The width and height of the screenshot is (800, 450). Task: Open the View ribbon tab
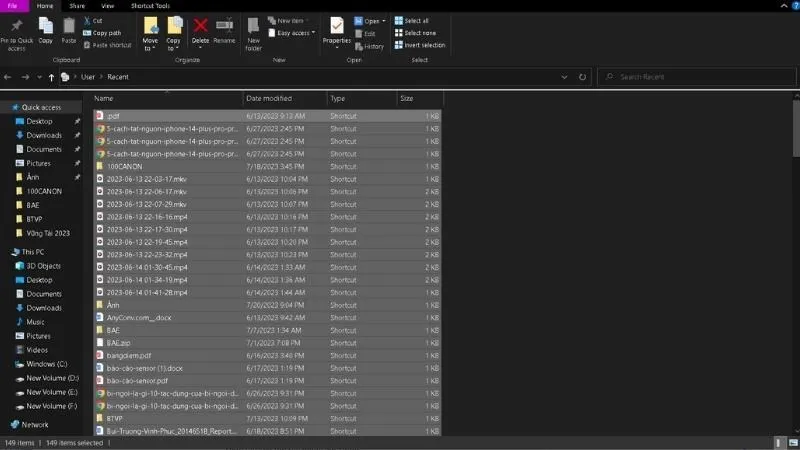pos(107,6)
